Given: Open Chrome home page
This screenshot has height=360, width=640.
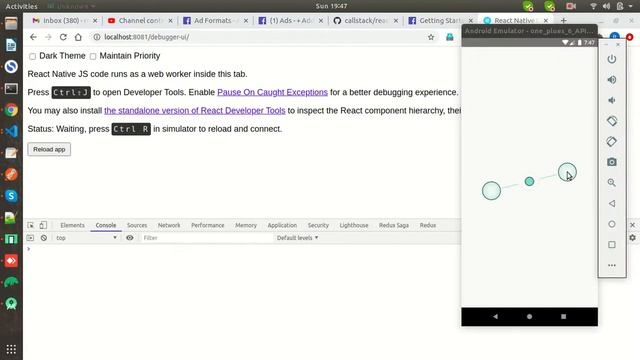Looking at the screenshot, I should click(x=78, y=37).
